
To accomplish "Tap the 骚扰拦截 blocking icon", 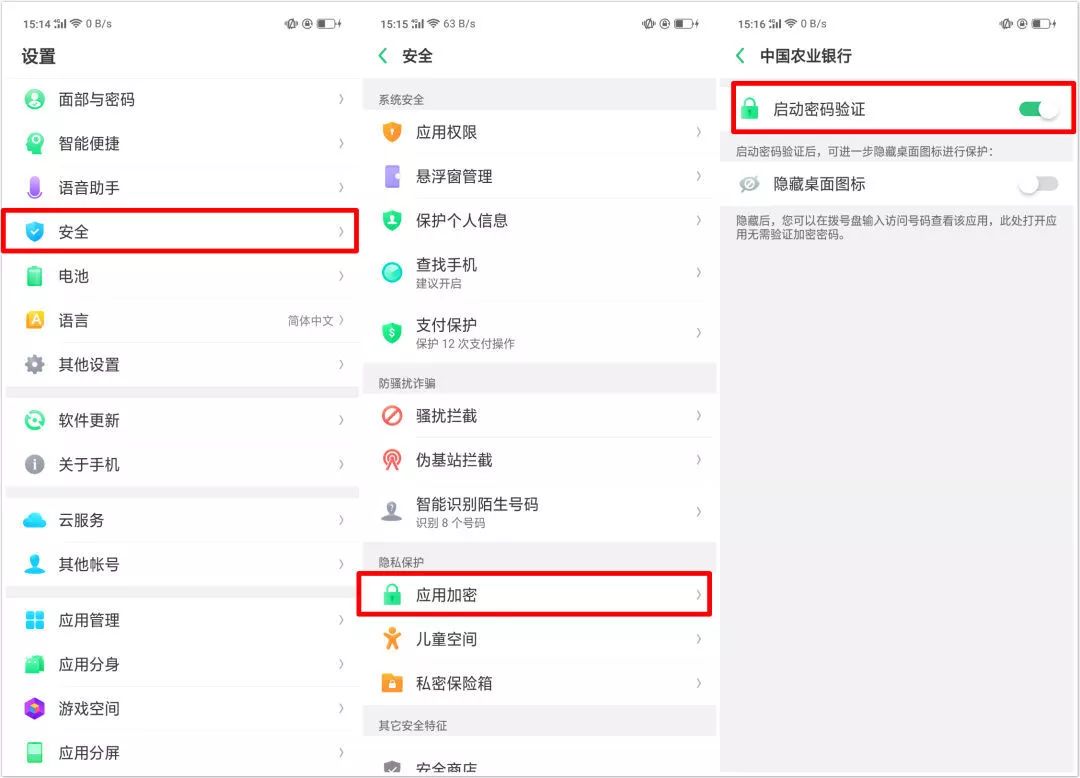I will [392, 416].
